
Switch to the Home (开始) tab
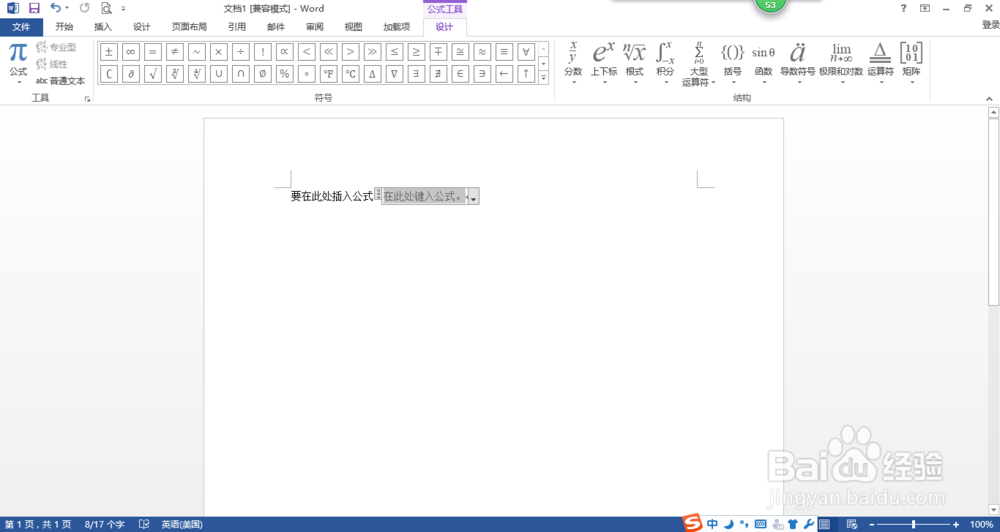pyautogui.click(x=64, y=27)
